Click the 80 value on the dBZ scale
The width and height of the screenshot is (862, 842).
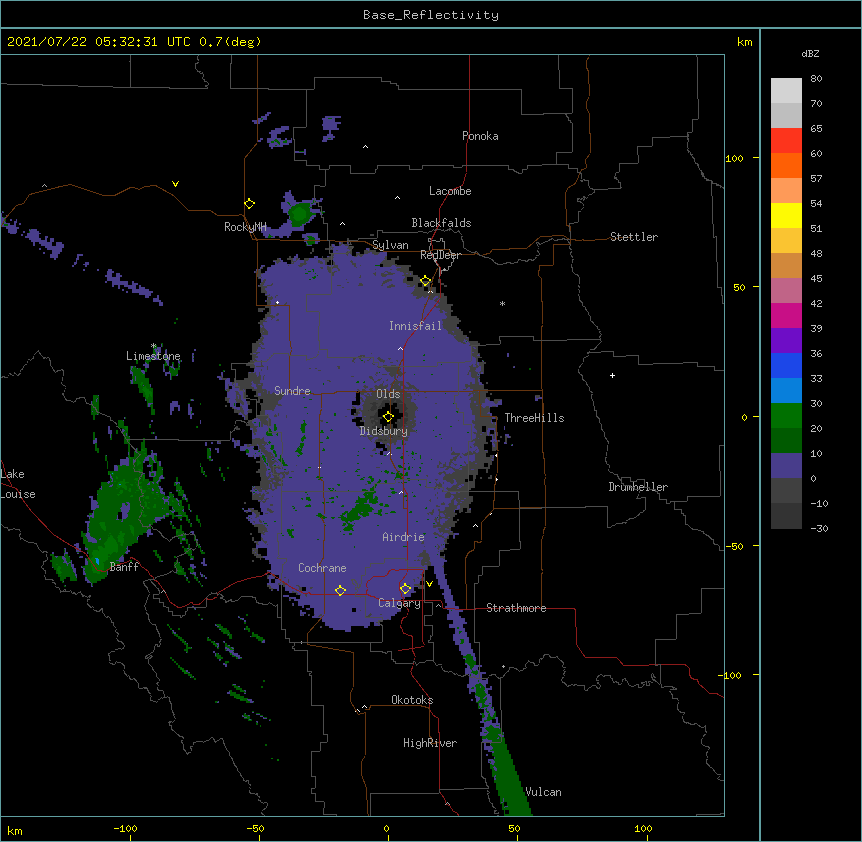pos(816,79)
